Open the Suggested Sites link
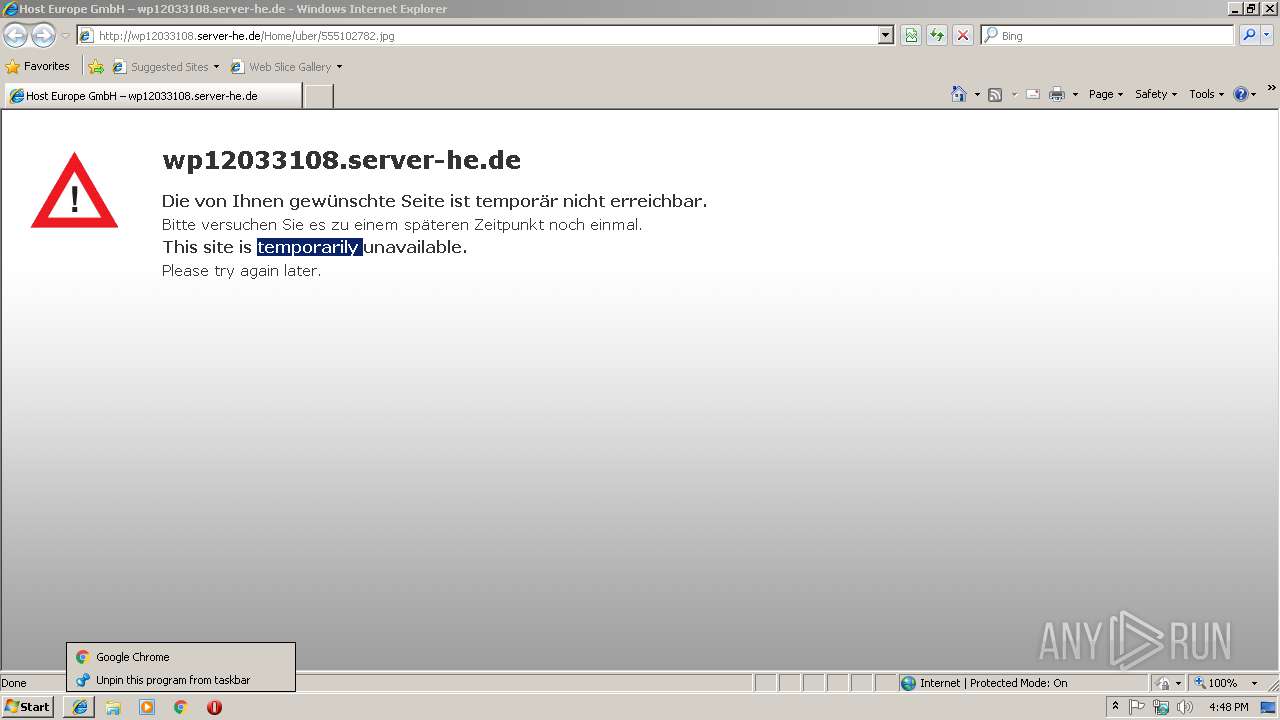 [165, 67]
